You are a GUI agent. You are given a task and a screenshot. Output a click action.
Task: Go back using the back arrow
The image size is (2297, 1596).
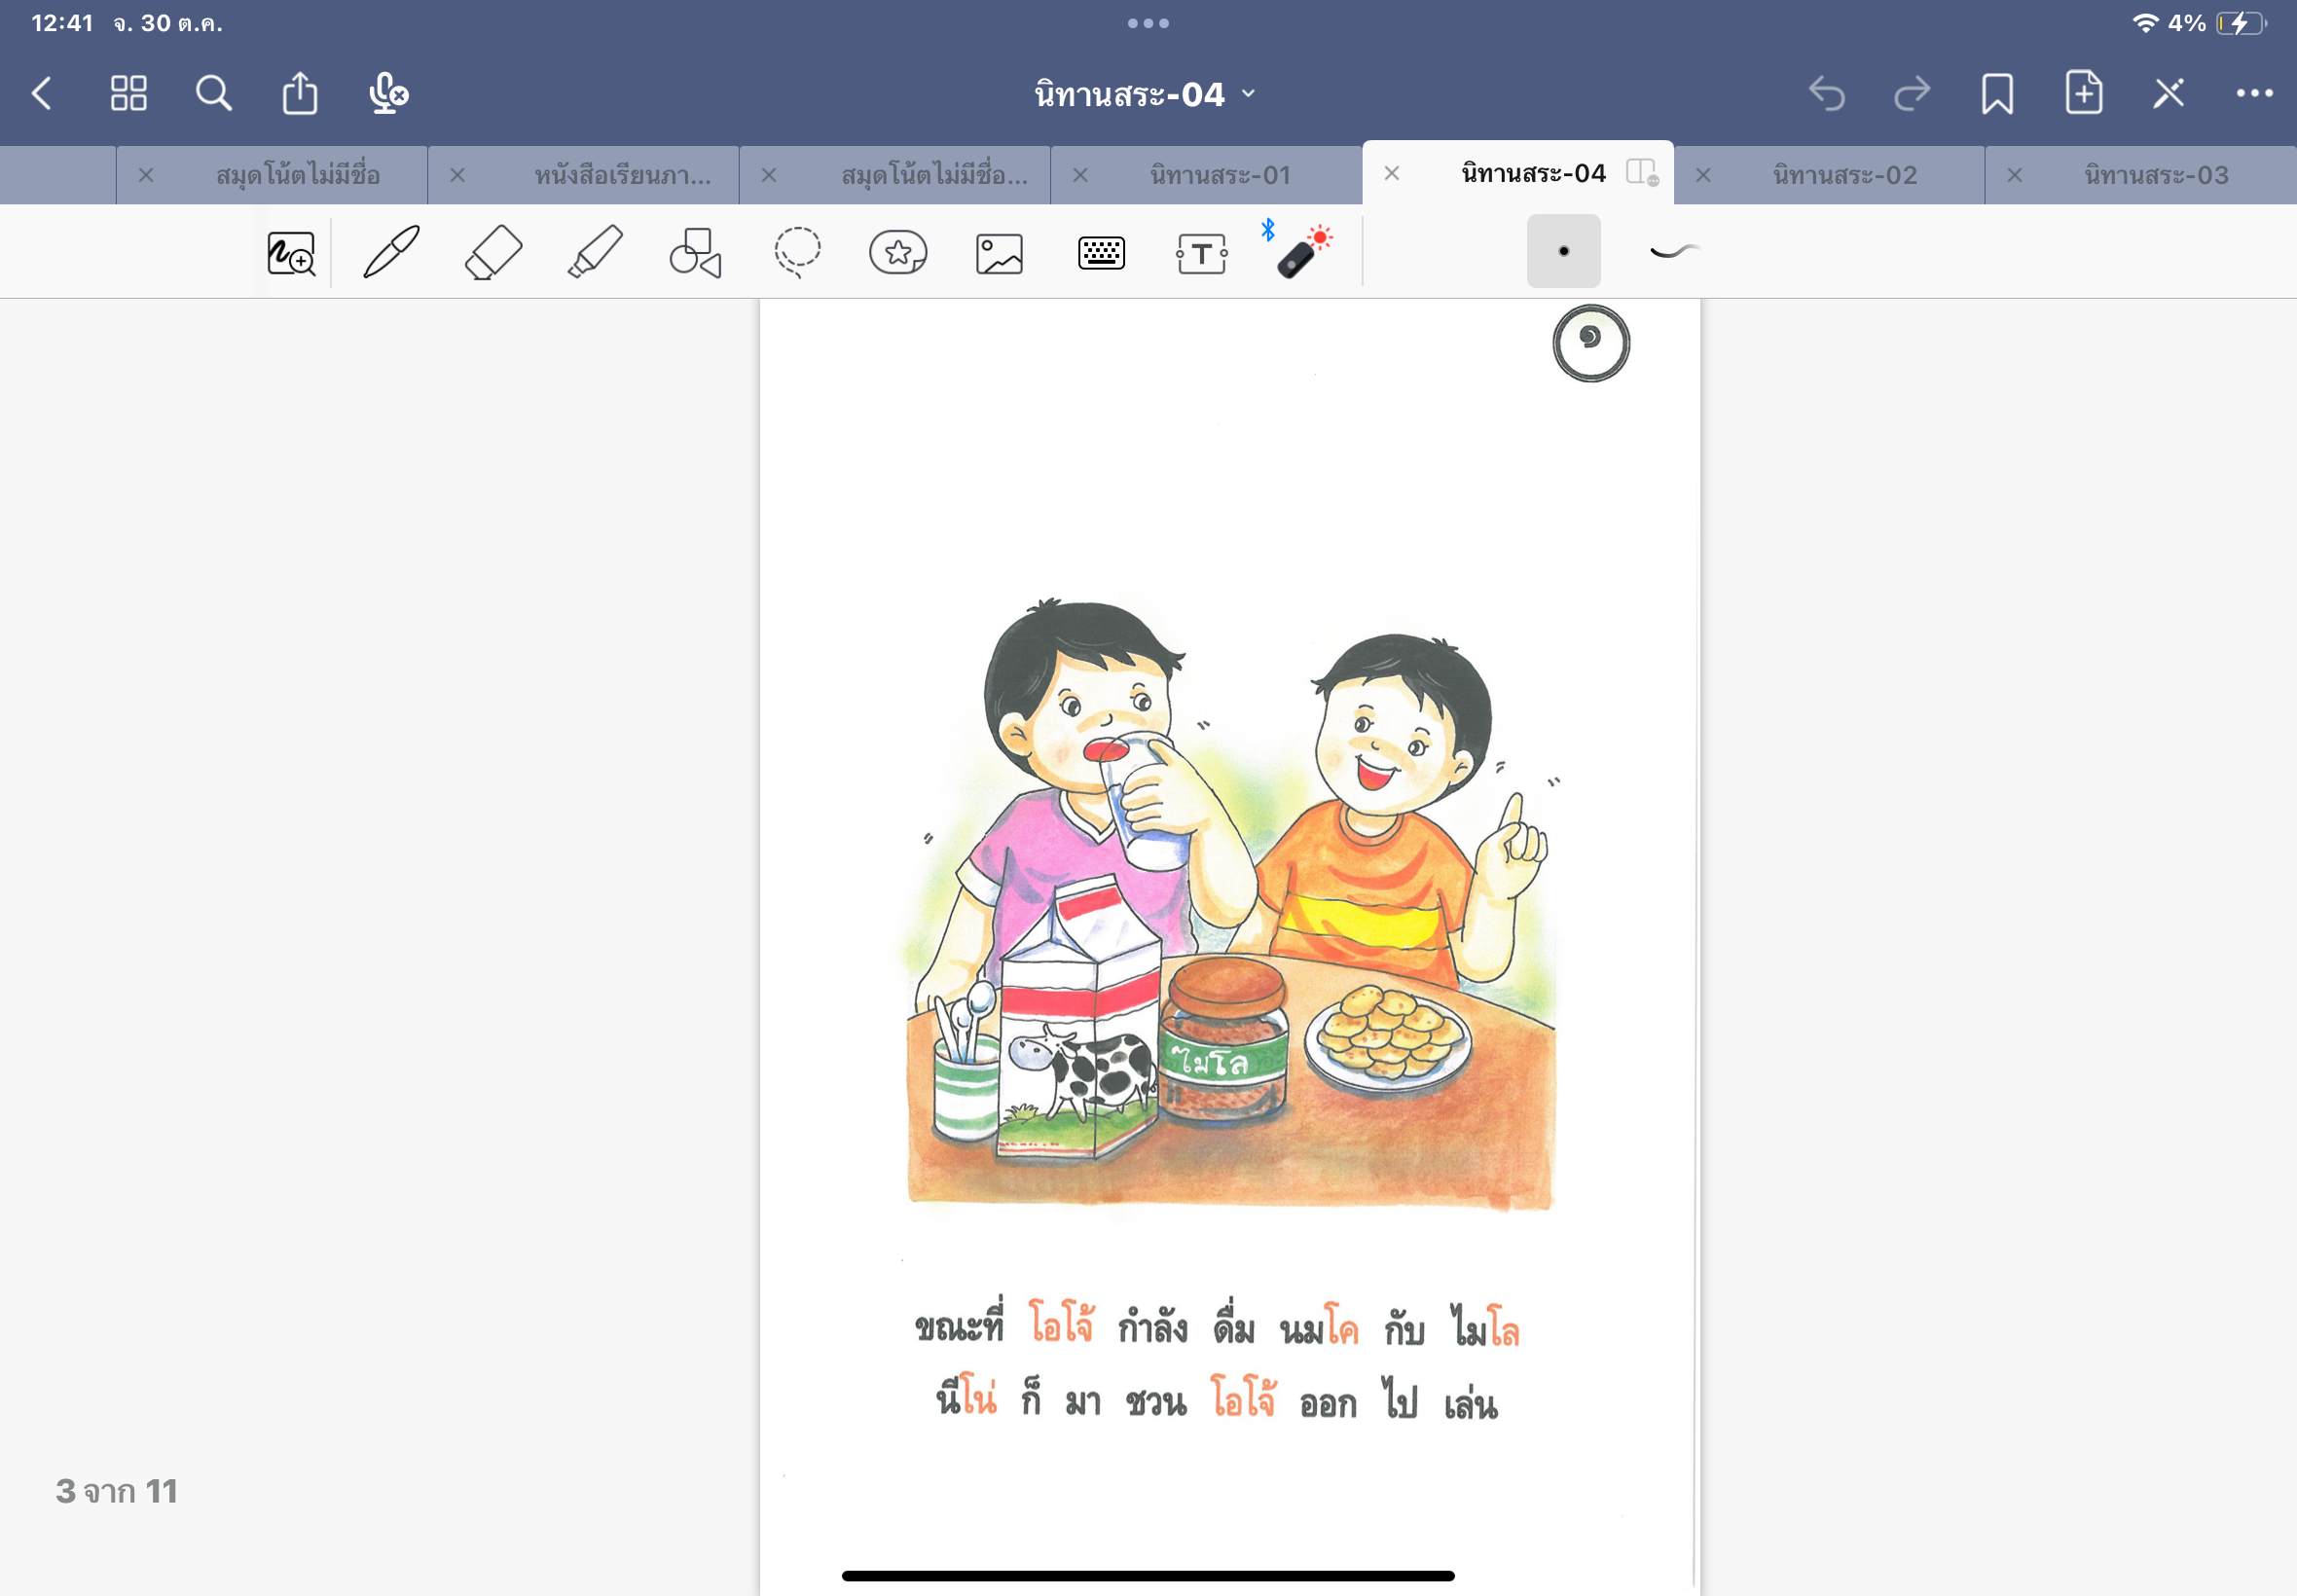(42, 94)
